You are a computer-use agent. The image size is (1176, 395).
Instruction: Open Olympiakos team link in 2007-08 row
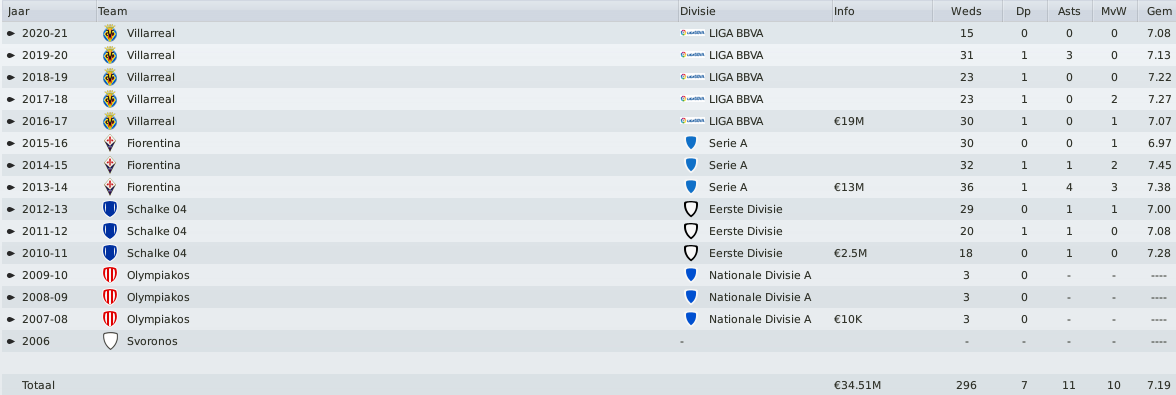[x=158, y=319]
